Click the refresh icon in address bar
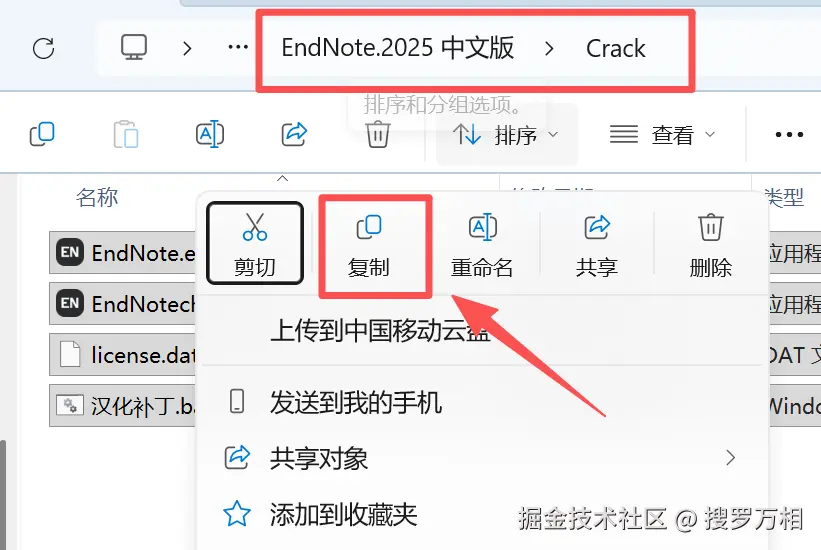The width and height of the screenshot is (821, 550). (x=43, y=48)
